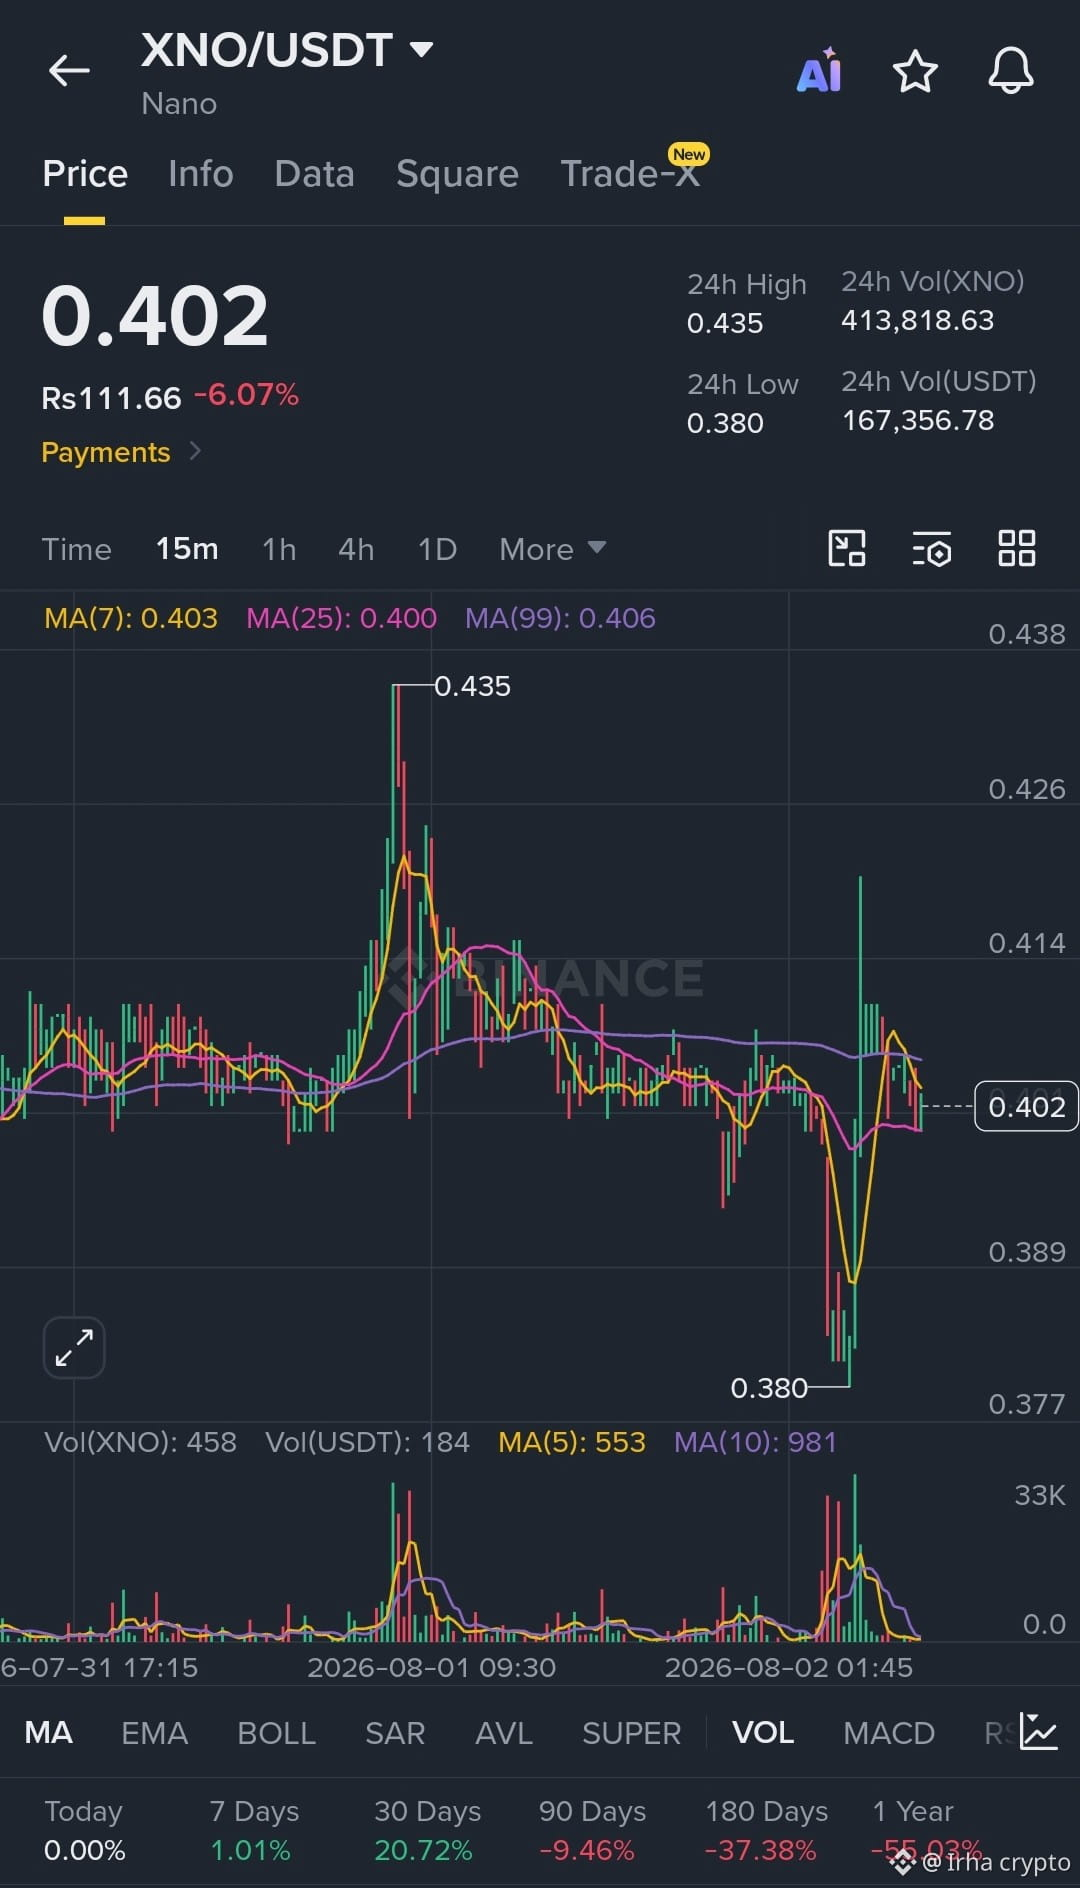
Task: Switch to the Info tab
Action: (200, 174)
